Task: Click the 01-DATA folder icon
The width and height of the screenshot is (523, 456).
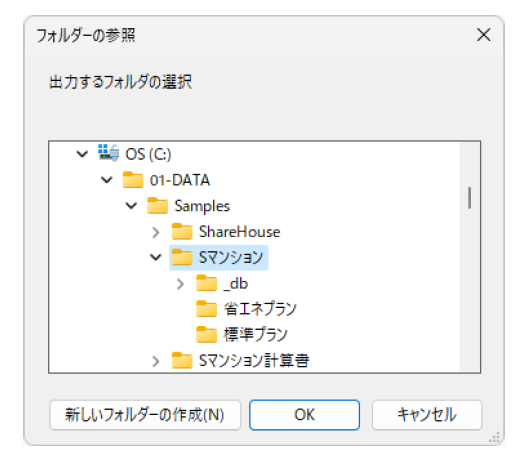Action: click(x=133, y=180)
